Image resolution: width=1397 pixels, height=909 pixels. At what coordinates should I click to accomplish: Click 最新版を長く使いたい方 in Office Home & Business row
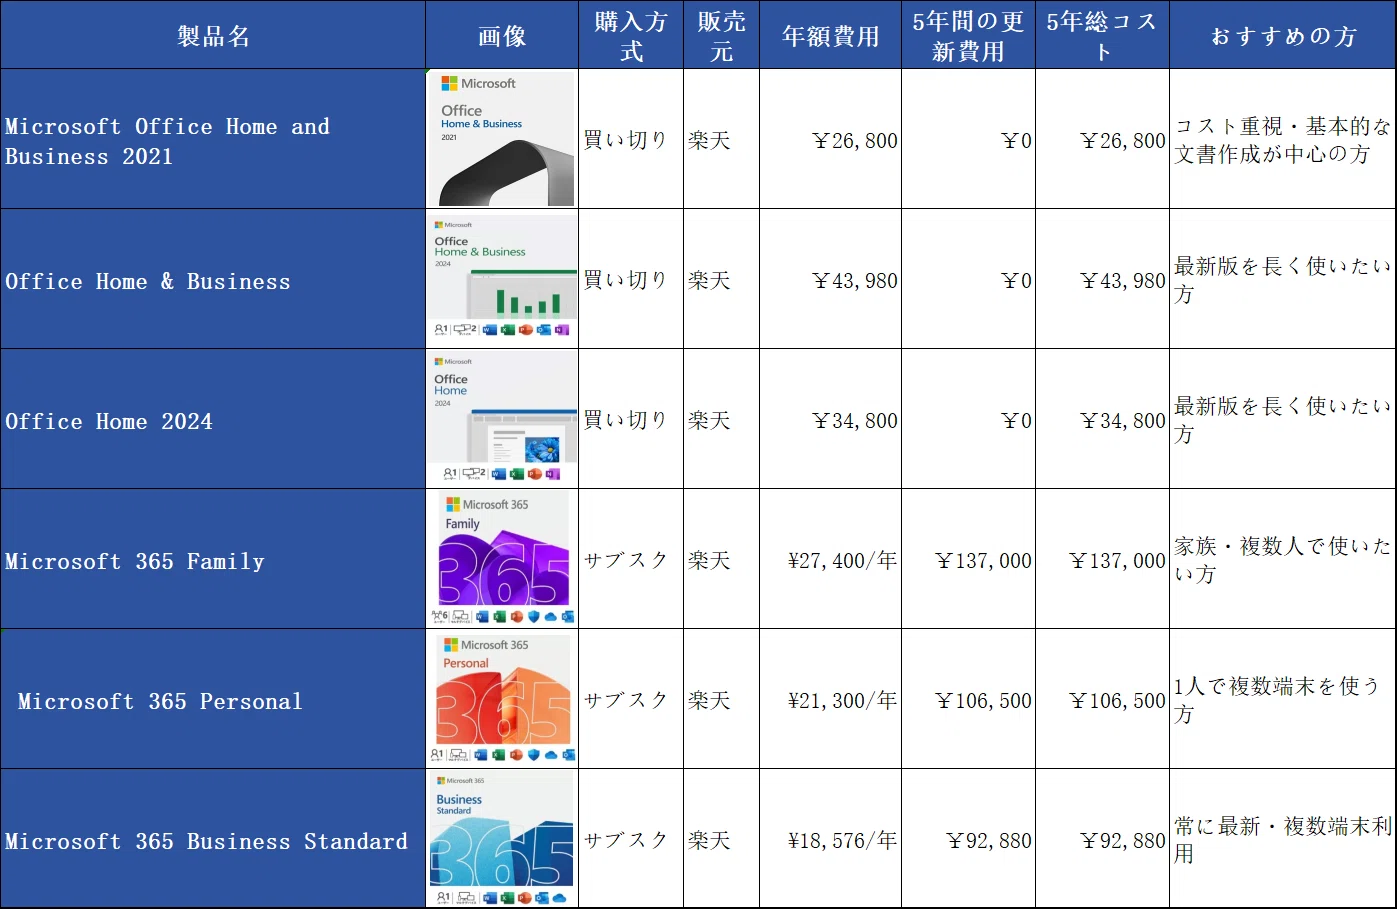[x=1283, y=279]
